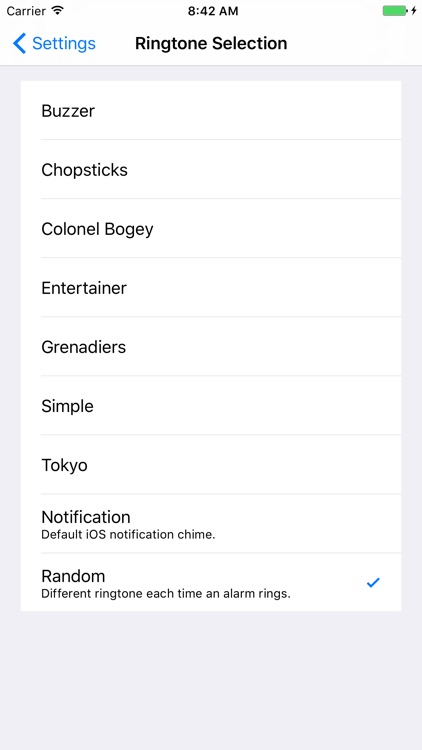
Task: Select the Random ringtone option
Action: coord(211,582)
